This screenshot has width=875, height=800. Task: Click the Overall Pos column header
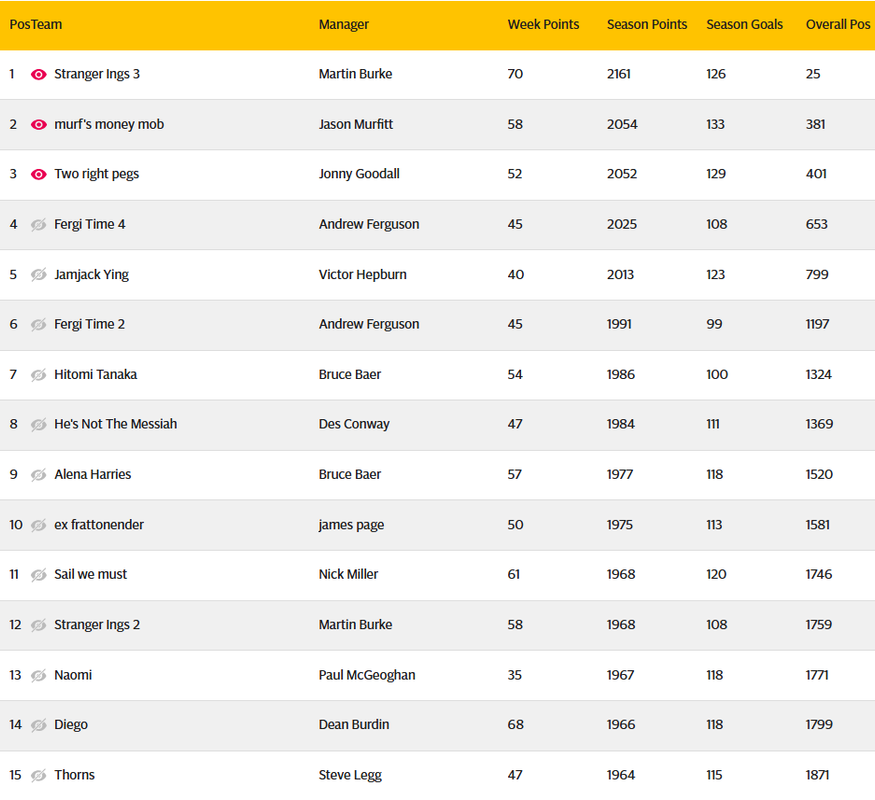click(838, 25)
